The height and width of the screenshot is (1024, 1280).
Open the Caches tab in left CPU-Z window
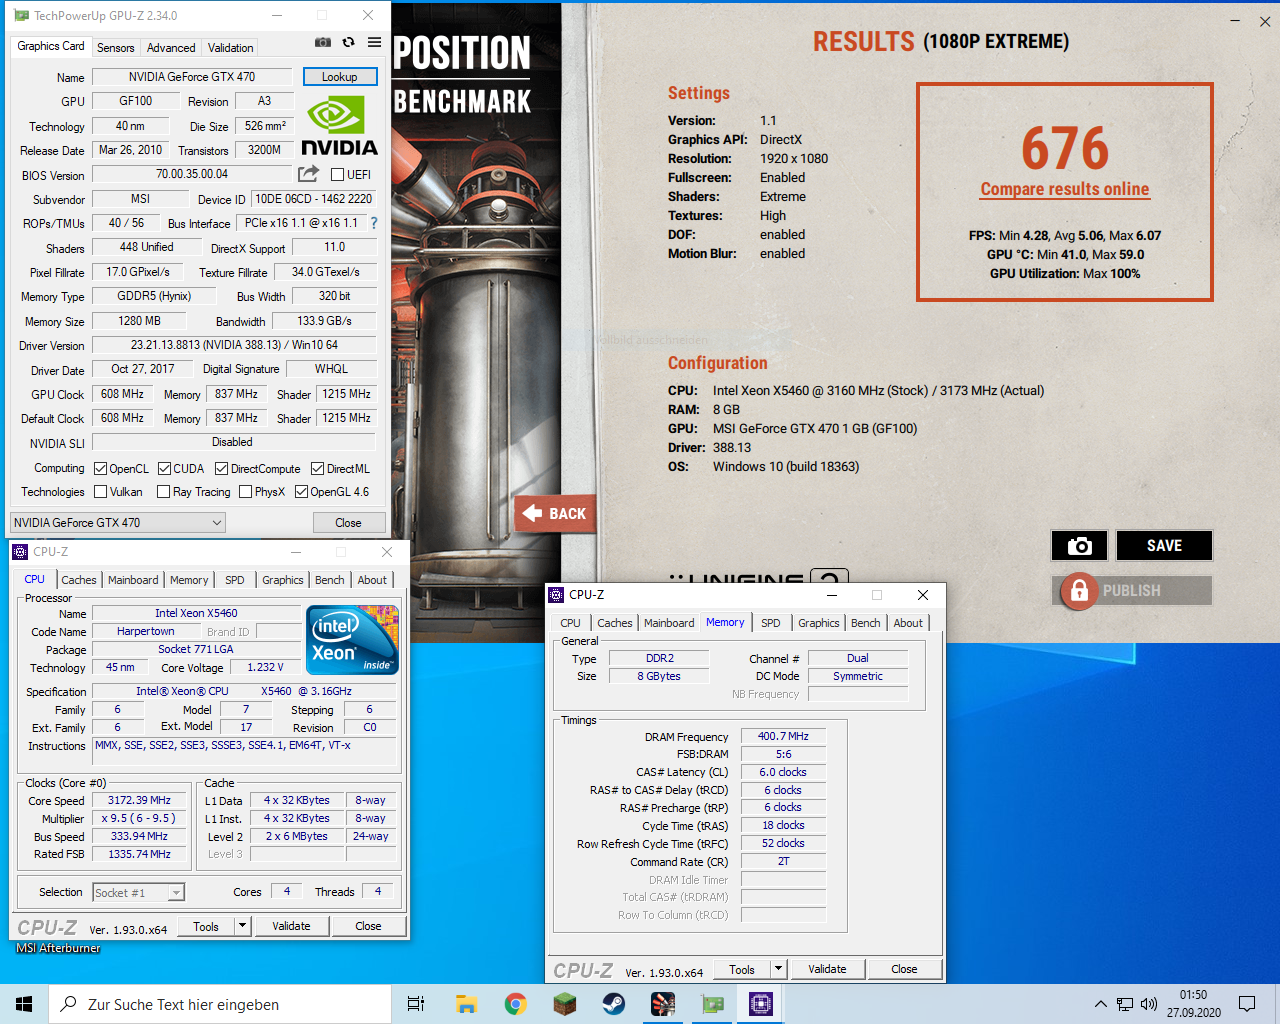tap(78, 580)
